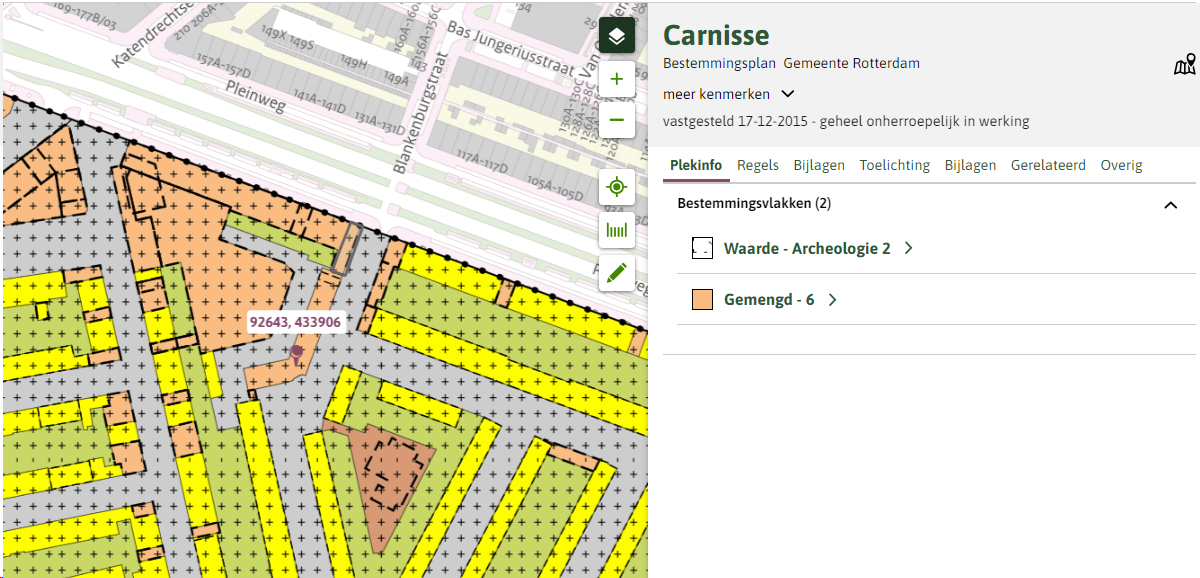Activate the locate-me target icon
This screenshot has width=1200, height=578.
[617, 187]
